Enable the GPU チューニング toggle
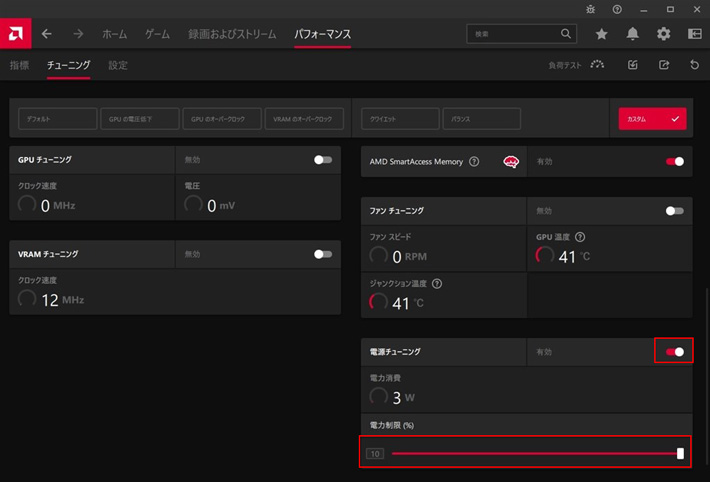 point(323,160)
